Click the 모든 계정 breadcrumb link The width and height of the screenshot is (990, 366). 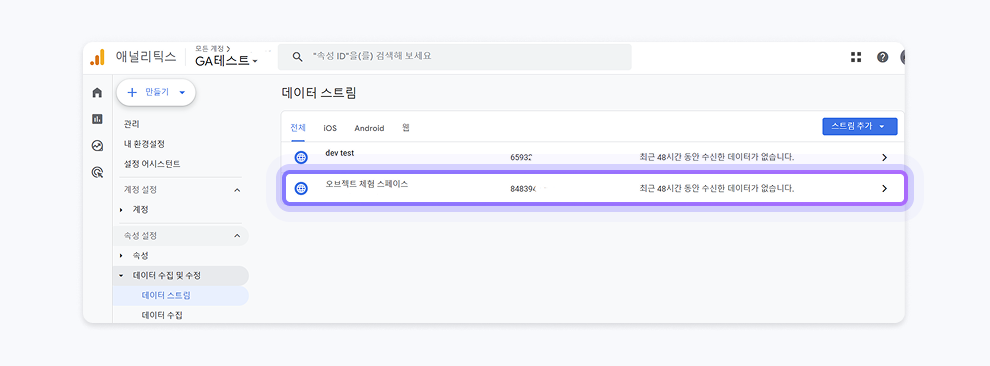click(x=213, y=48)
